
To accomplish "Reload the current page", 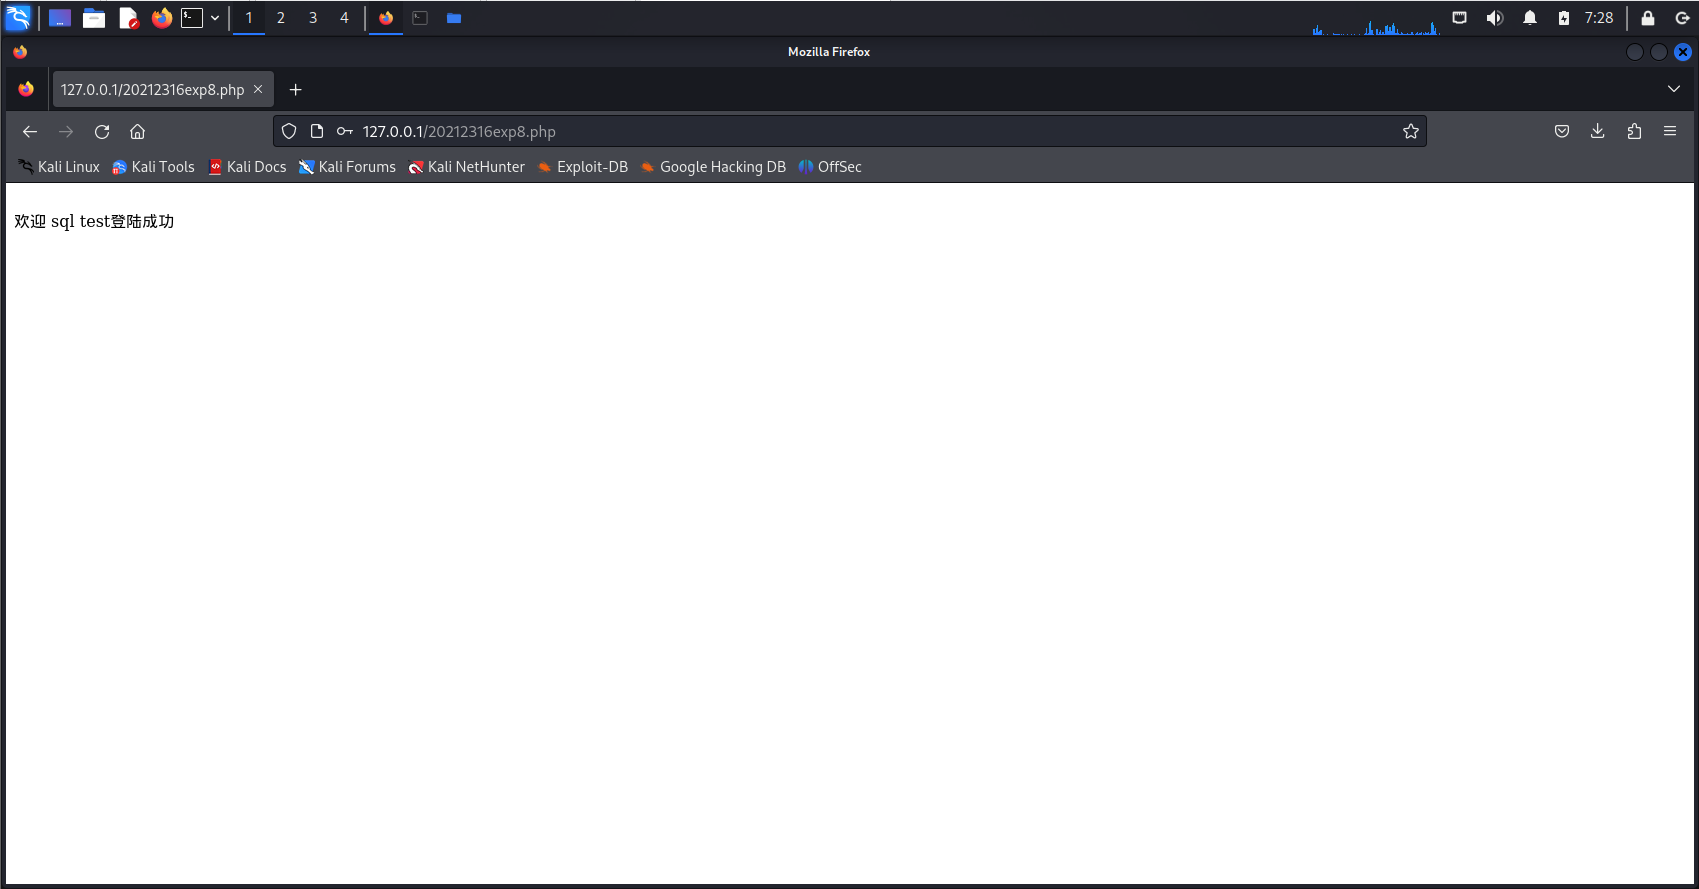I will (x=102, y=131).
